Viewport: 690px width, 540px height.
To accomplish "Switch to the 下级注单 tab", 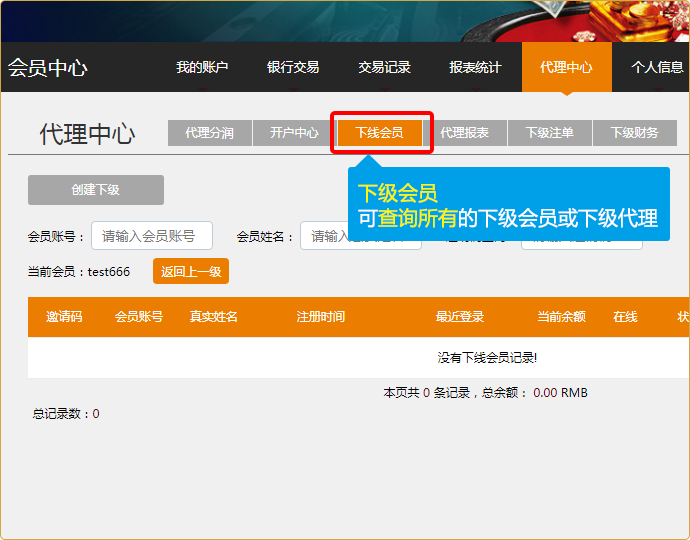I will click(550, 133).
